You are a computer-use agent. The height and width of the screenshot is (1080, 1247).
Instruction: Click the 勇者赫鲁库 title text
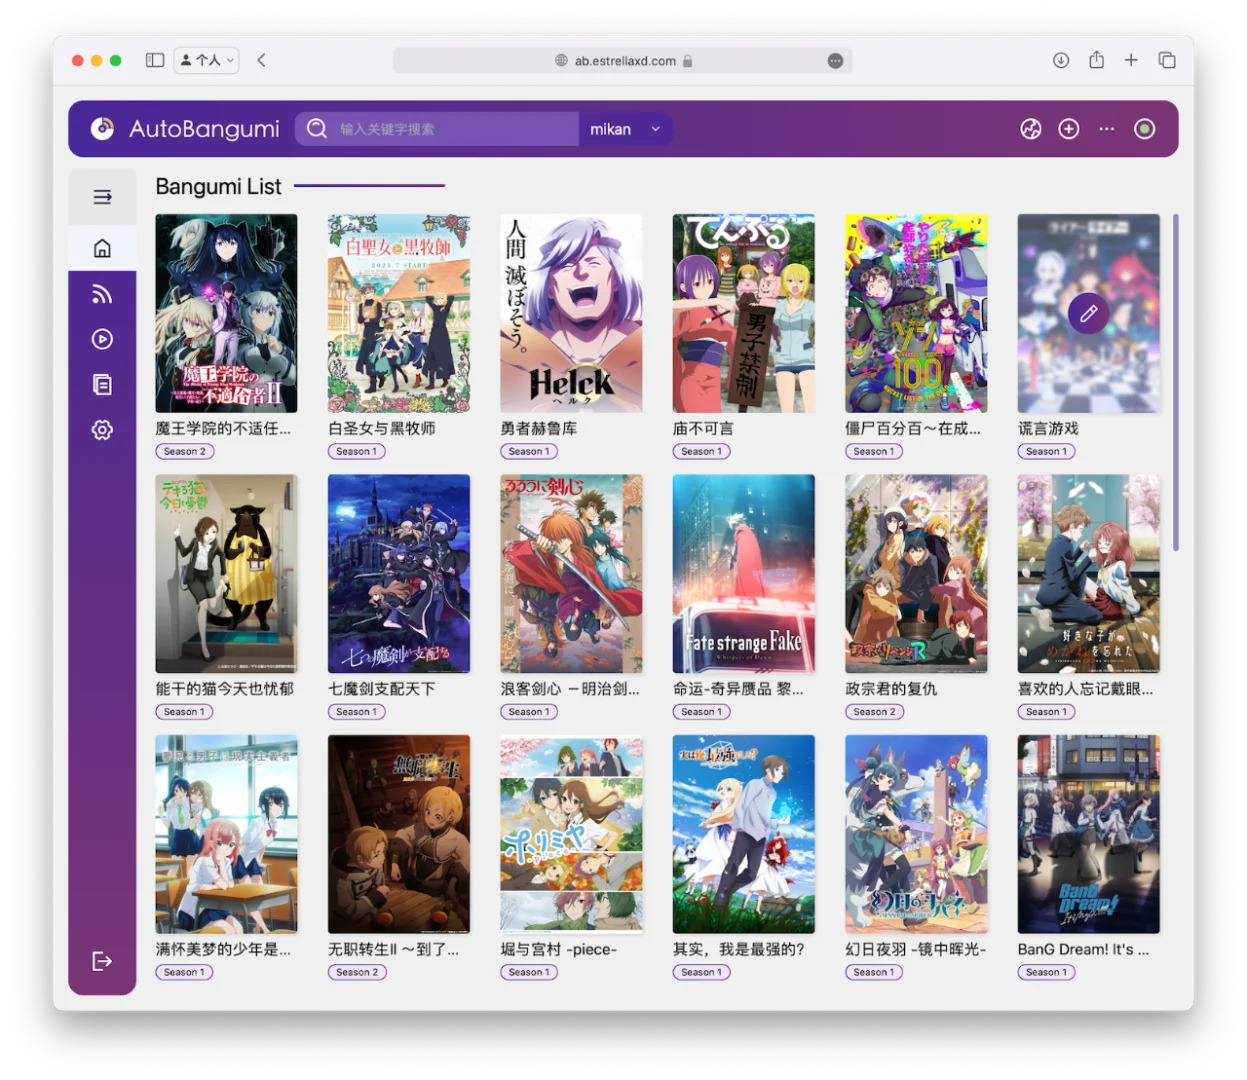click(539, 428)
